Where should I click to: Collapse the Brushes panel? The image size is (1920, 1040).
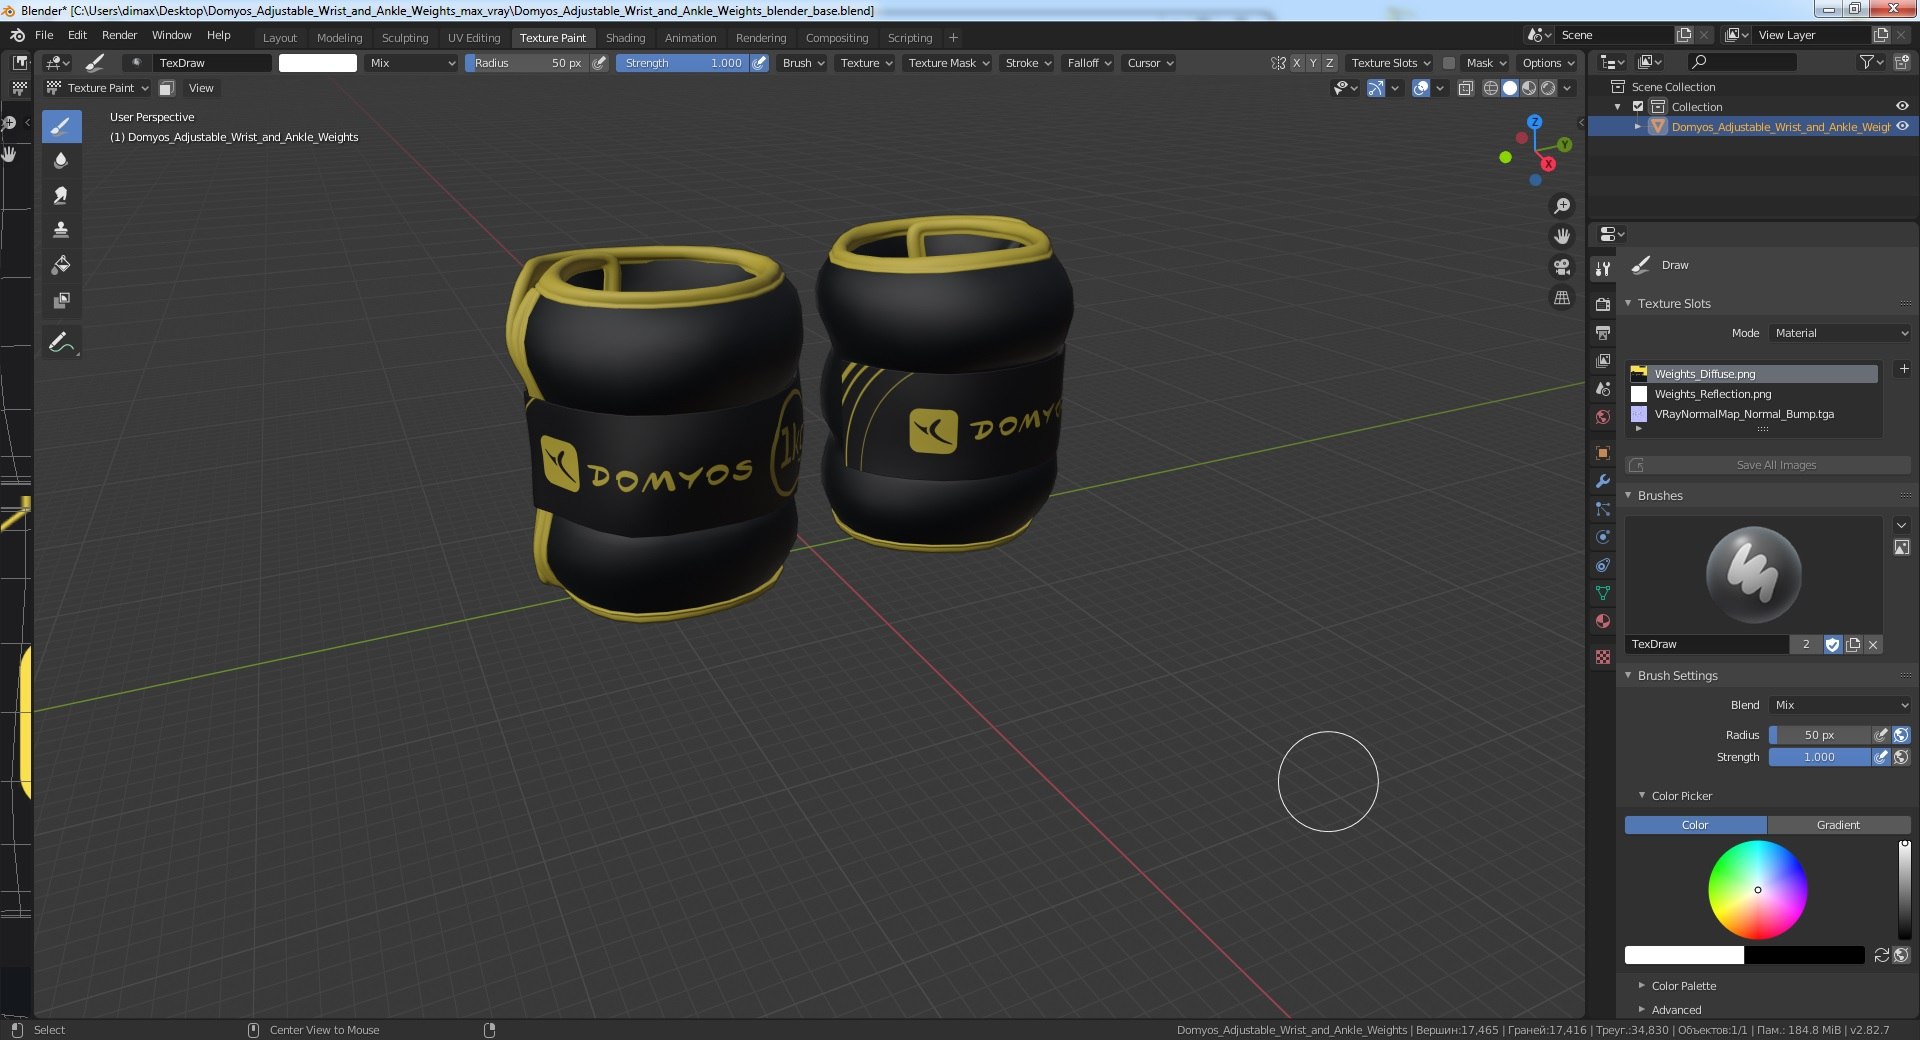click(1628, 495)
